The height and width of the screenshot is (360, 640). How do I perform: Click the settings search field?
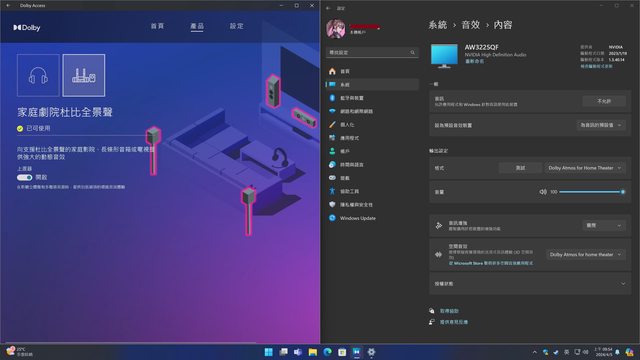pyautogui.click(x=372, y=52)
